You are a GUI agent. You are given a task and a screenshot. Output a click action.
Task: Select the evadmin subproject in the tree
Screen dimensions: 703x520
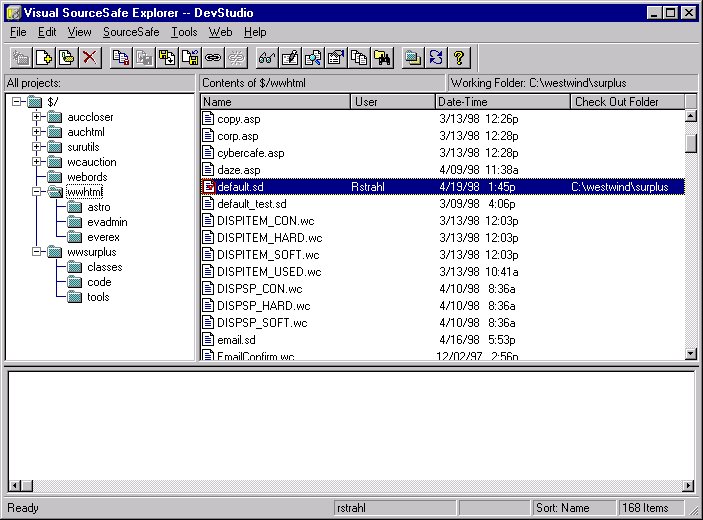tap(107, 222)
